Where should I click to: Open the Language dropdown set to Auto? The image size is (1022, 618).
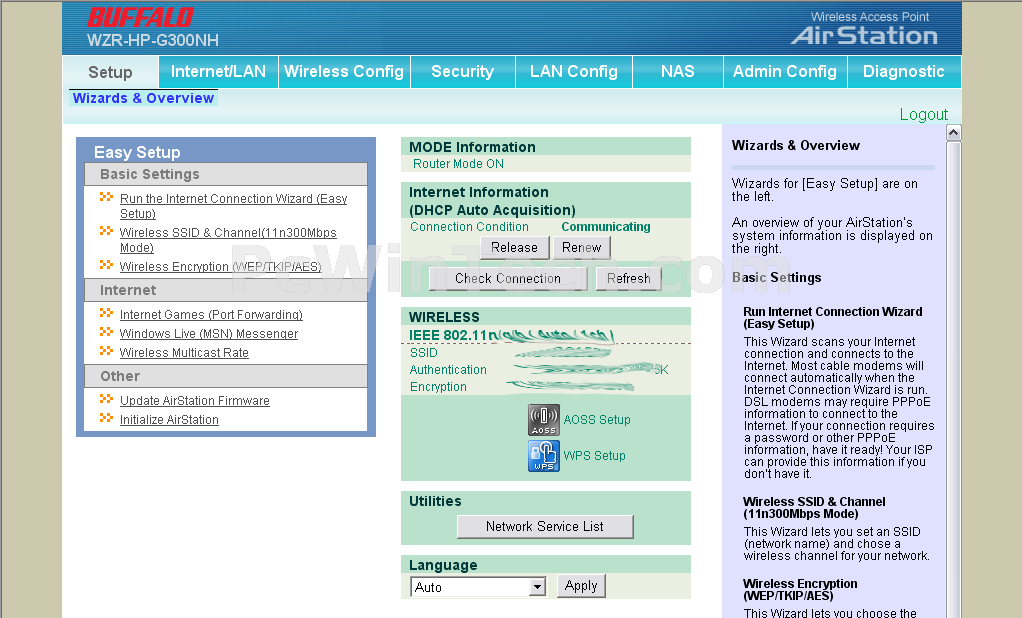pos(537,587)
